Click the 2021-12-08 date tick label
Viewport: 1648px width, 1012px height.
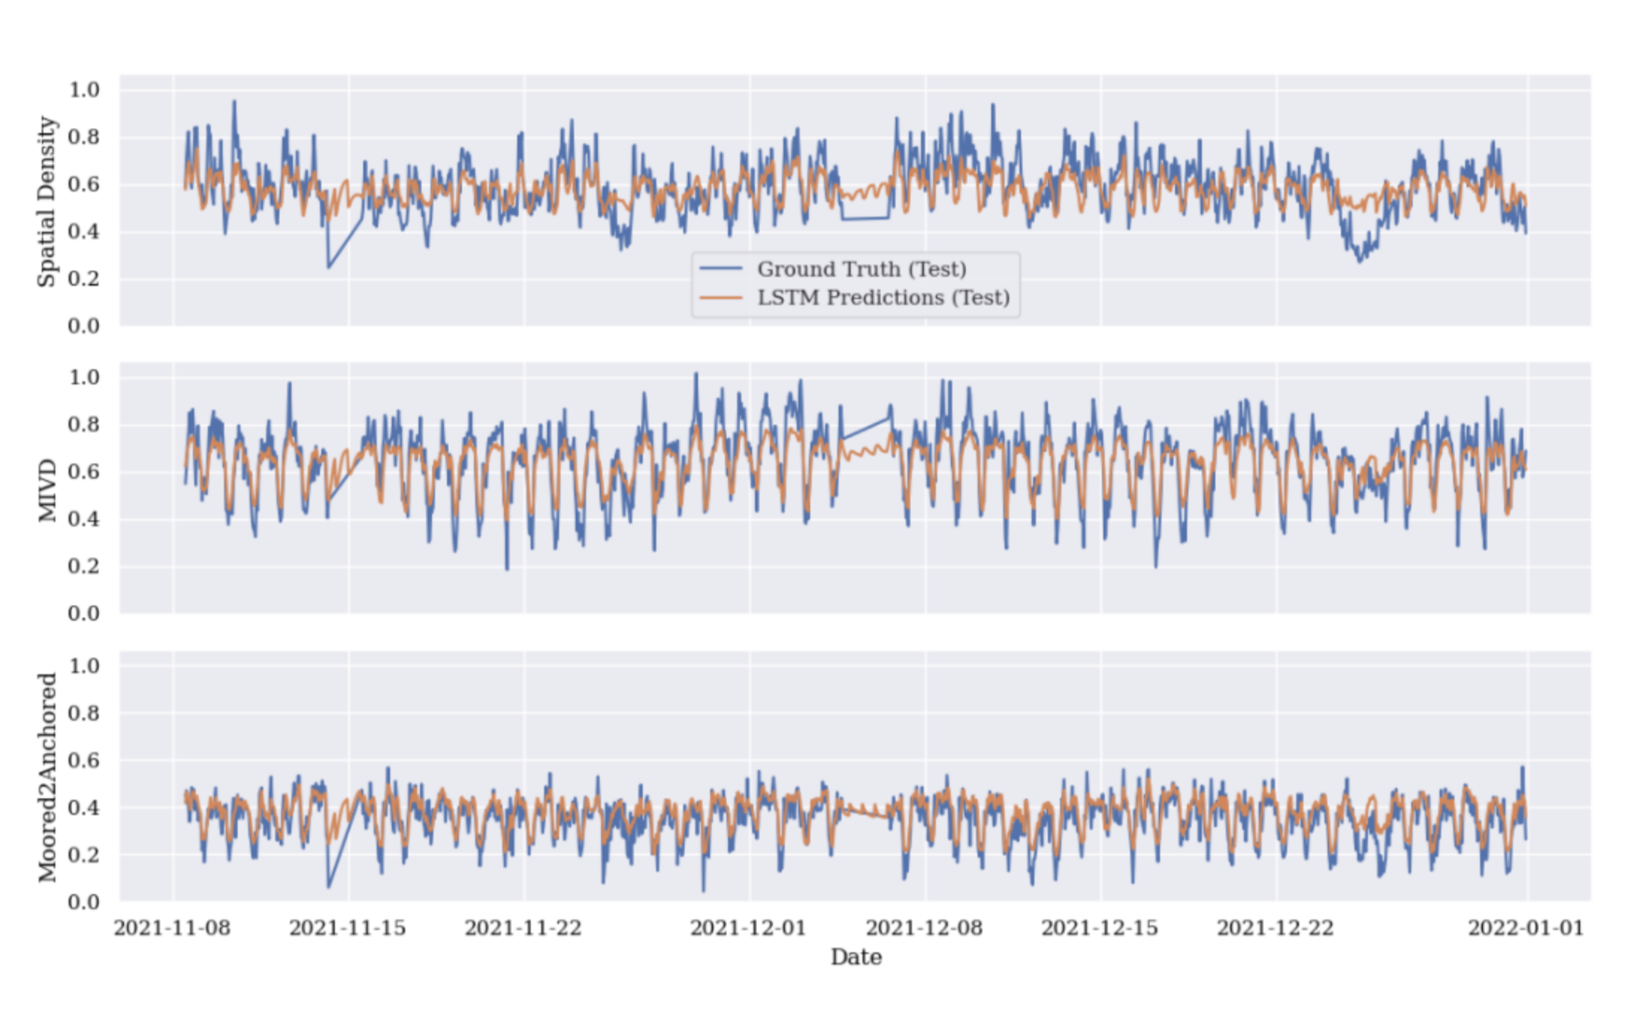tap(924, 928)
